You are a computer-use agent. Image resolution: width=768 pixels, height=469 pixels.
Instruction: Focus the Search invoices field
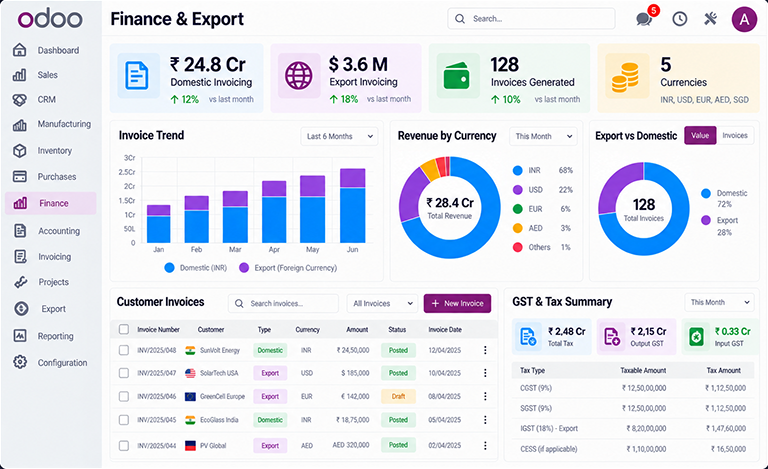[283, 304]
